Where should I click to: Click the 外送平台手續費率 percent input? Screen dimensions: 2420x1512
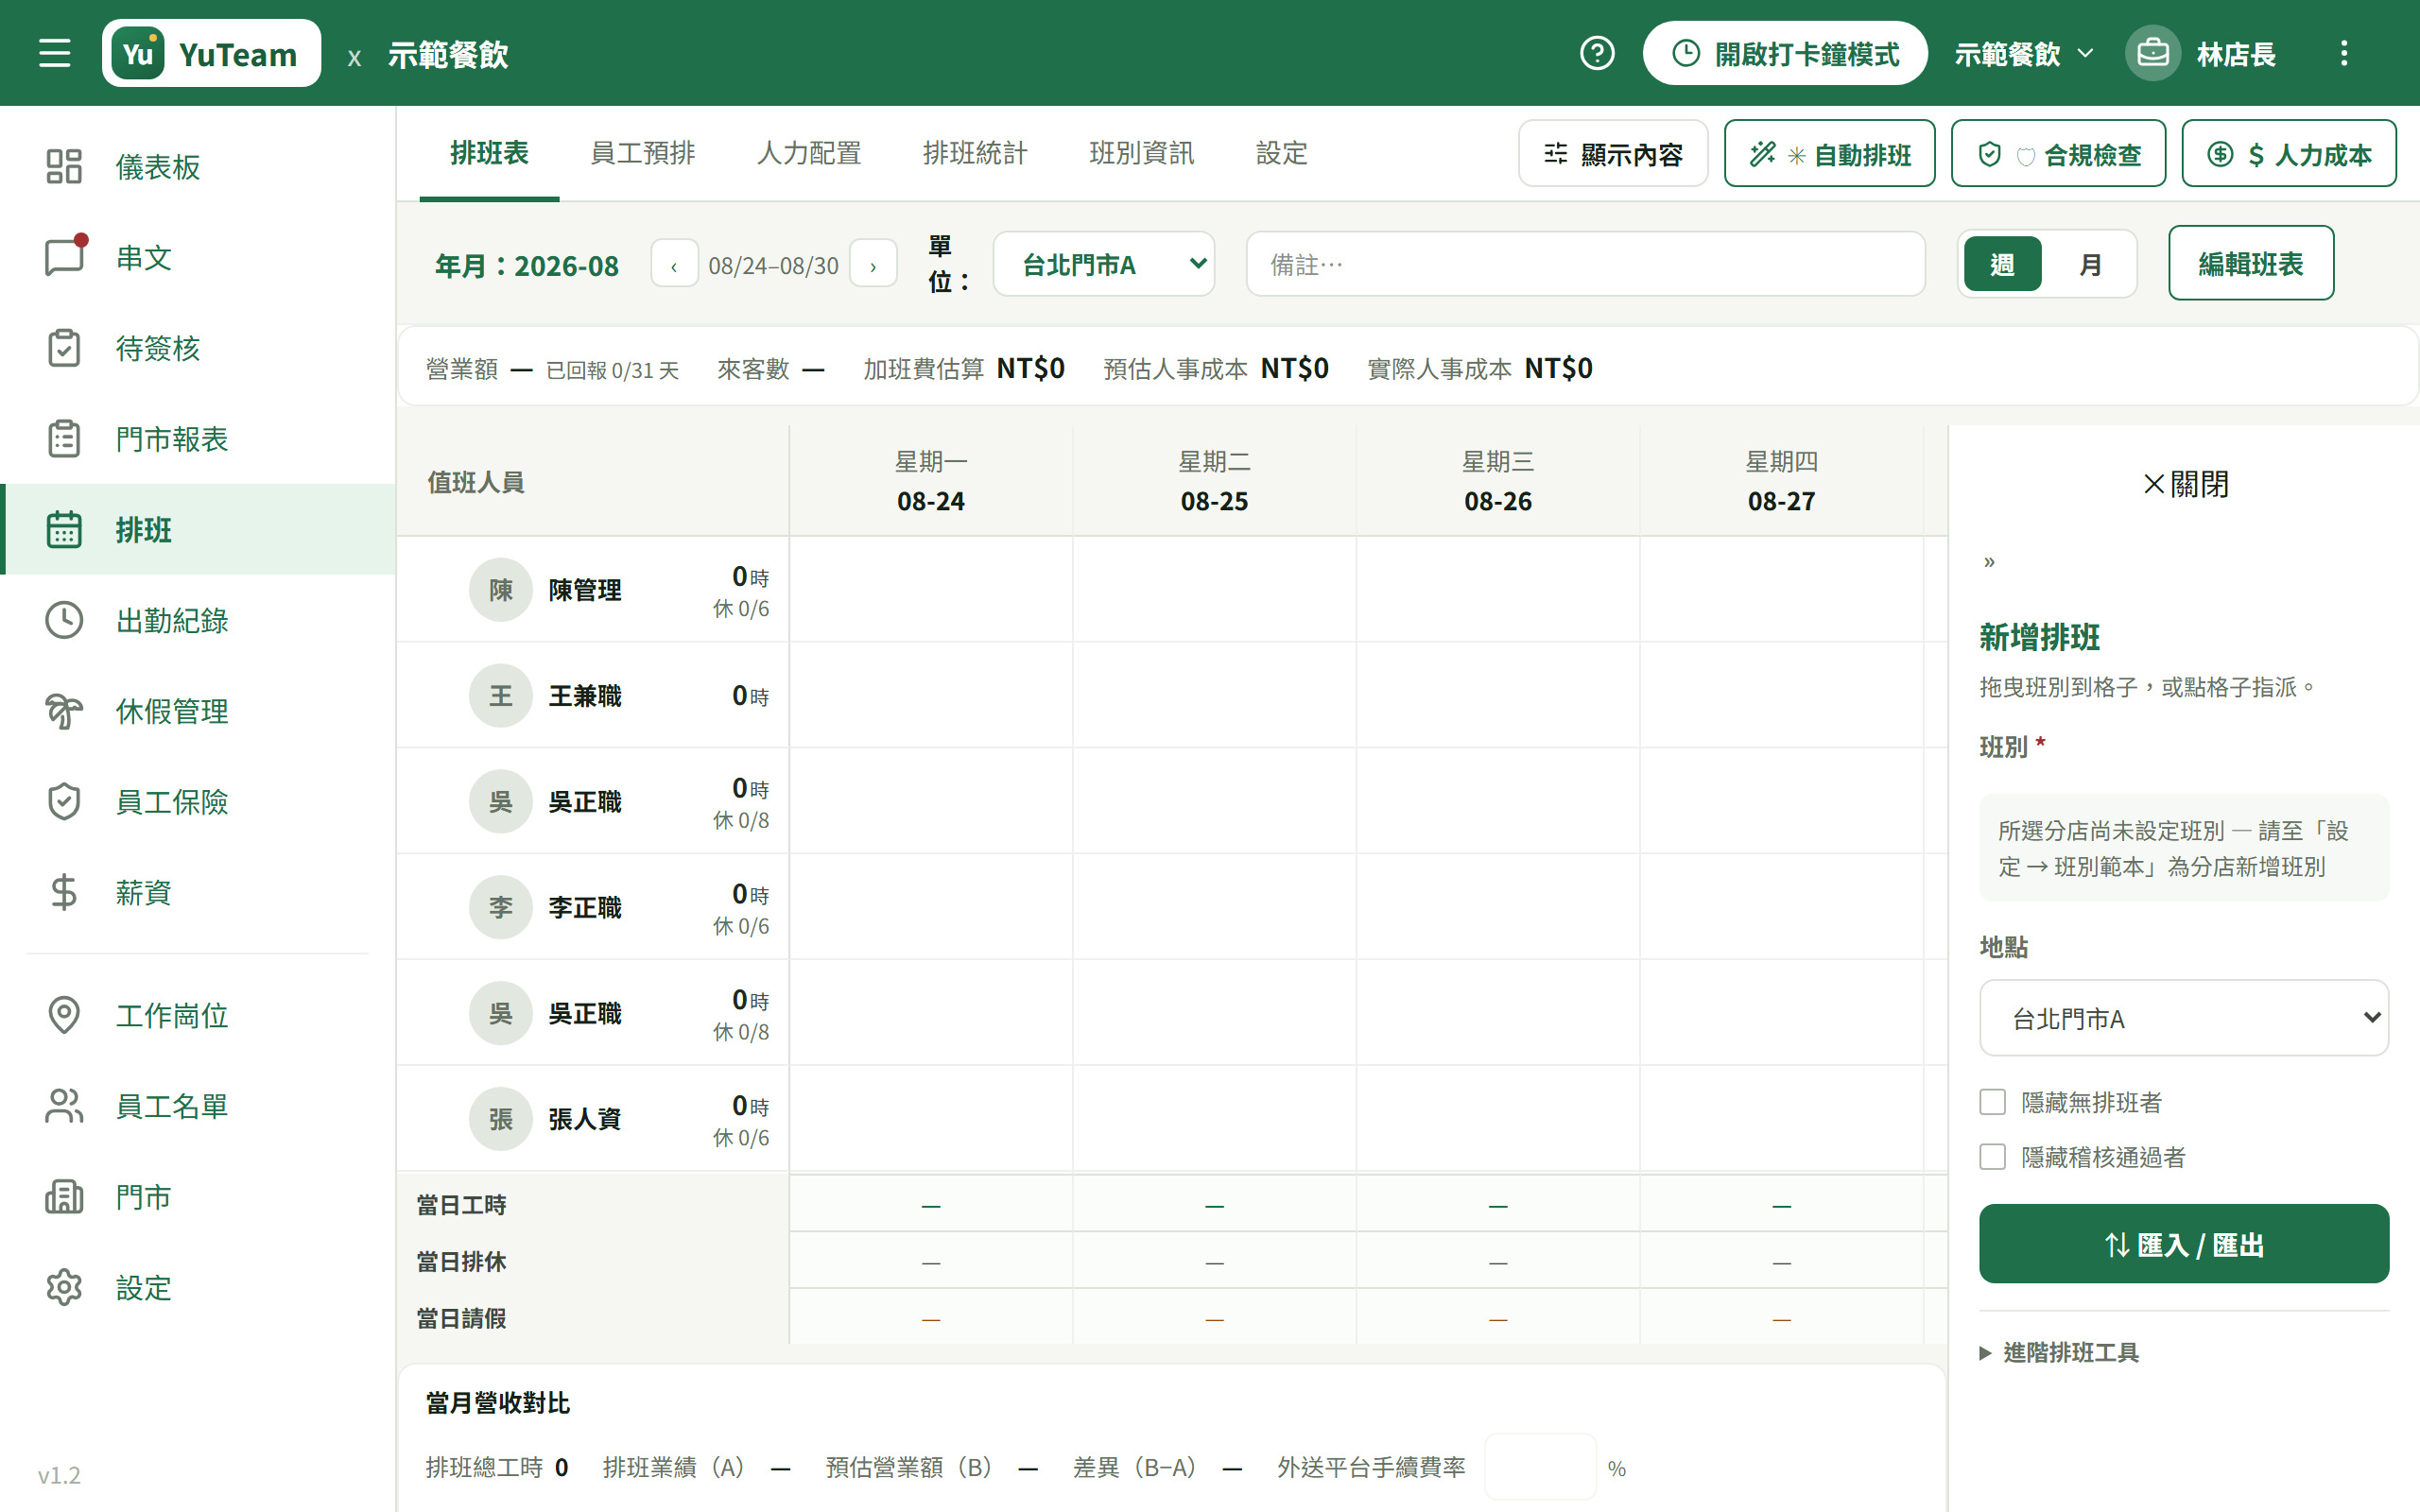click(x=1541, y=1467)
